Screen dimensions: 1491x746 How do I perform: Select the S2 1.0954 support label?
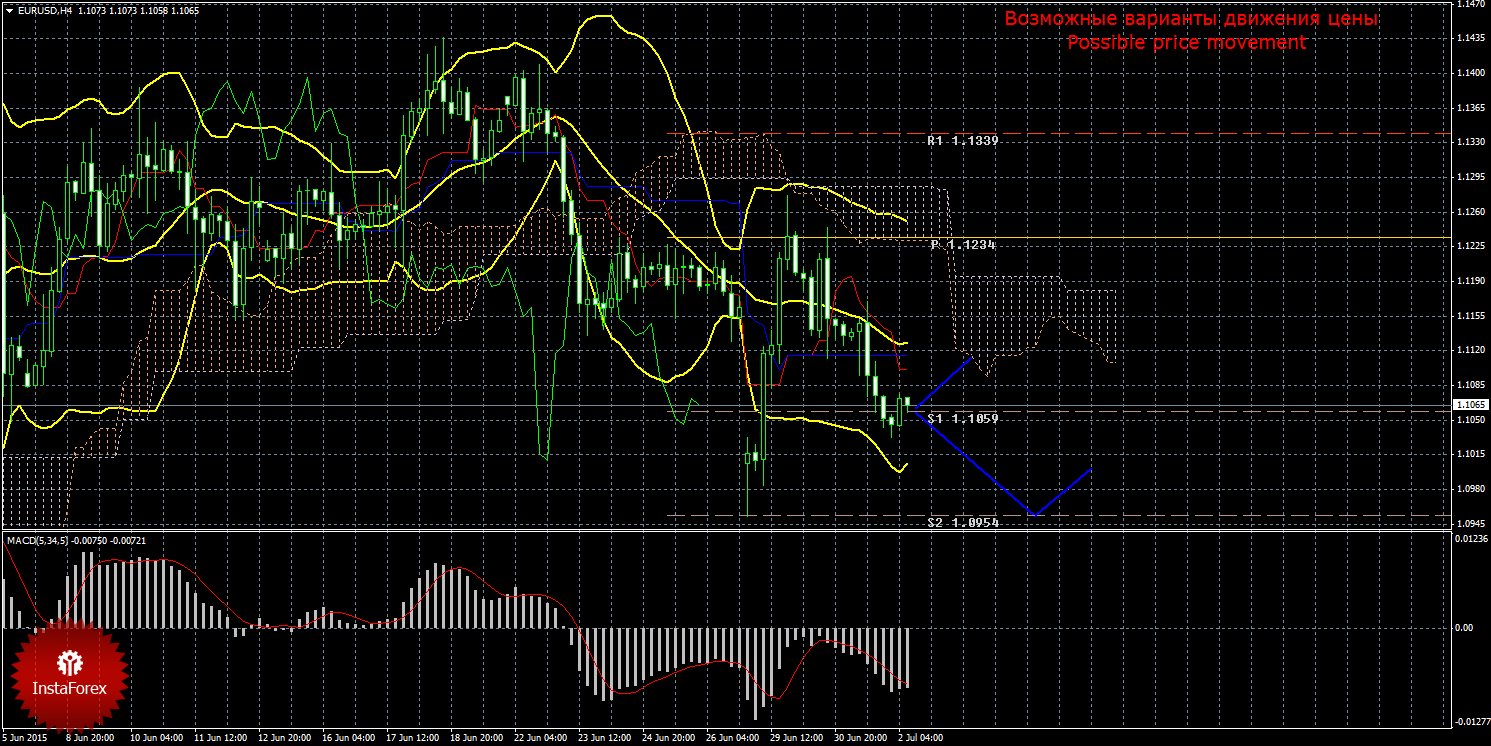tap(962, 523)
